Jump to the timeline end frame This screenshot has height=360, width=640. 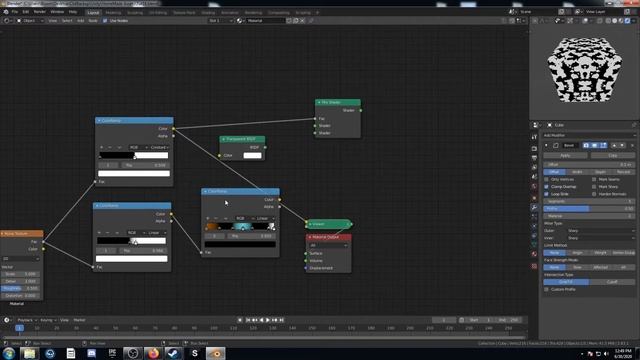281,320
